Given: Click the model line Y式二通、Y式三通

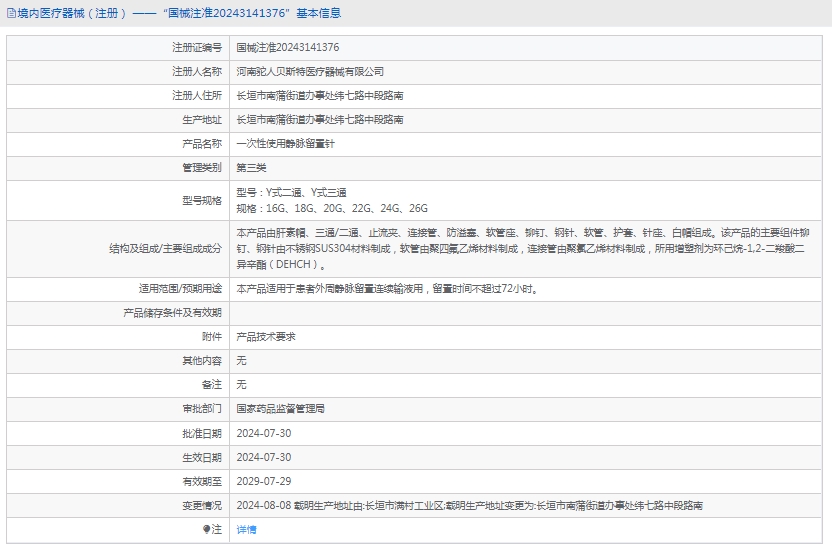Looking at the screenshot, I should [291, 192].
